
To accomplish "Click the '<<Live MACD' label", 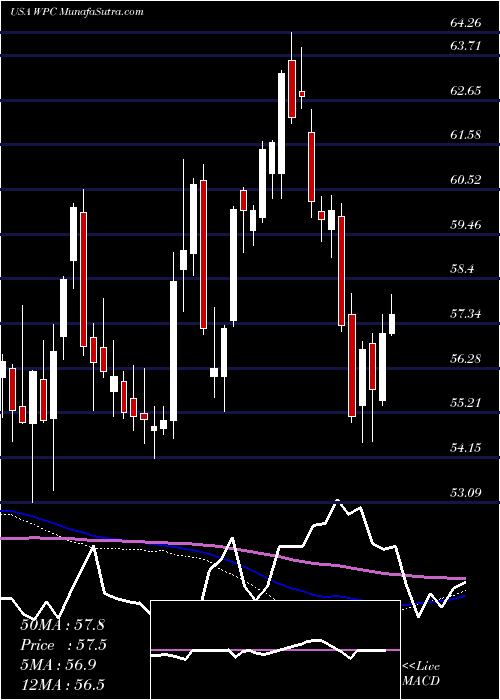I will 421,673.
